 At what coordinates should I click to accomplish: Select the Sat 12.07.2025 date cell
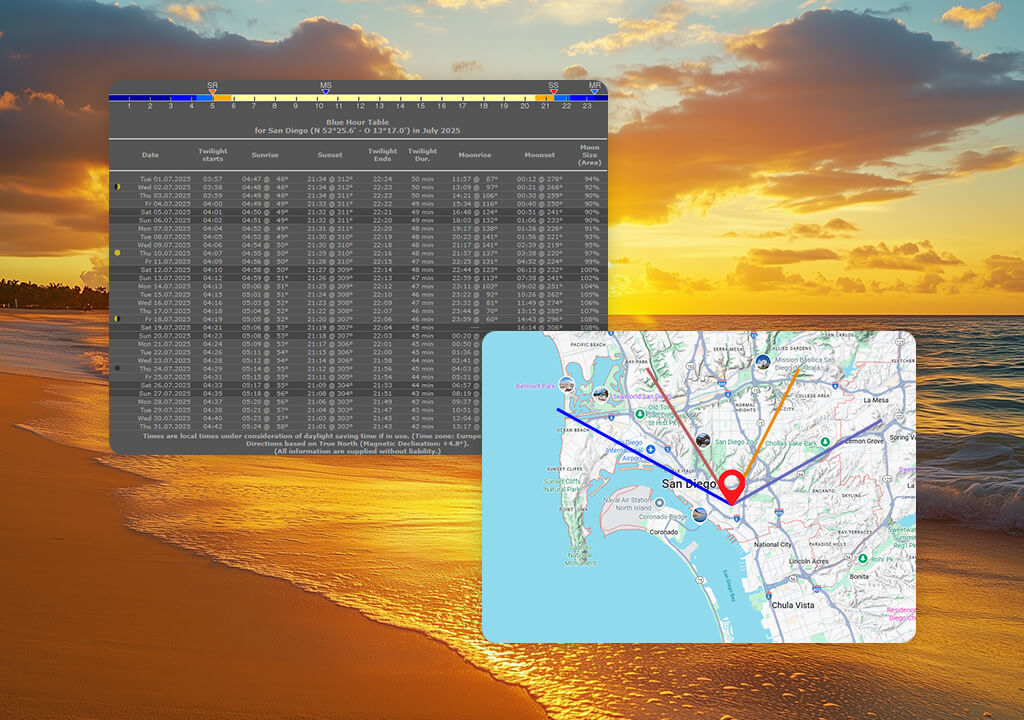pyautogui.click(x=166, y=270)
